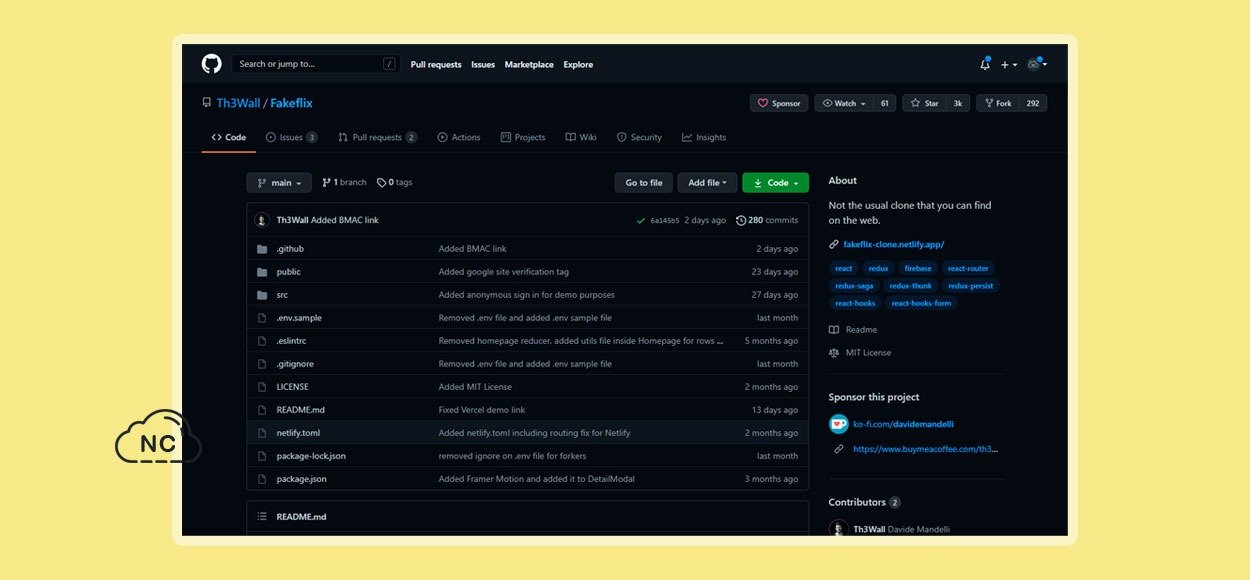Open Issues in top navigation
Viewport: 1250px width, 580px height.
pos(483,65)
